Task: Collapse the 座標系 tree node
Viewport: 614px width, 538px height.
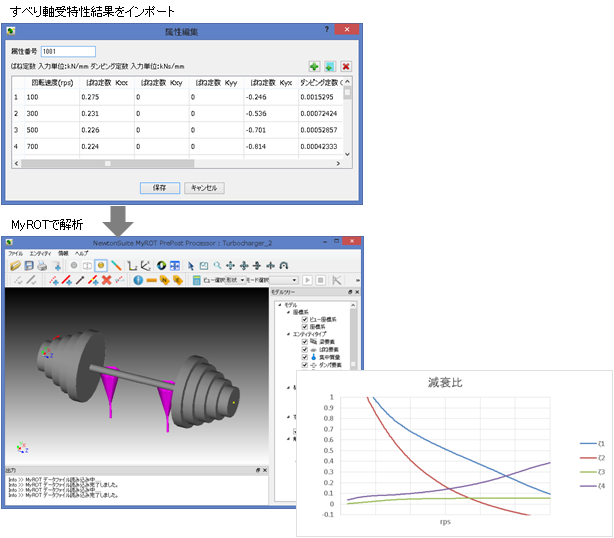Action: click(x=288, y=312)
